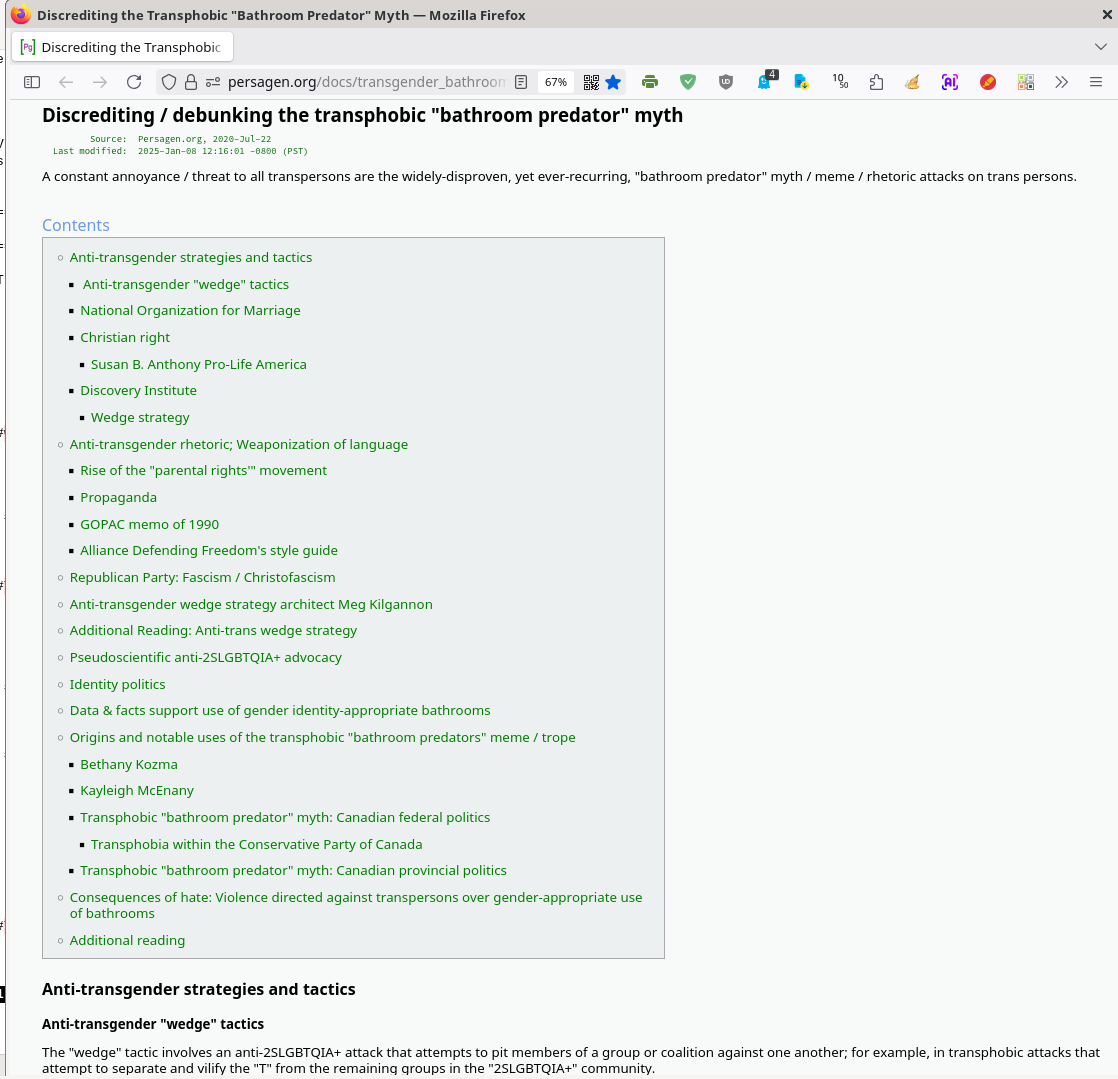Go to GOPAC memo of 1990 section
Screen dimensions: 1118x1079
149,524
